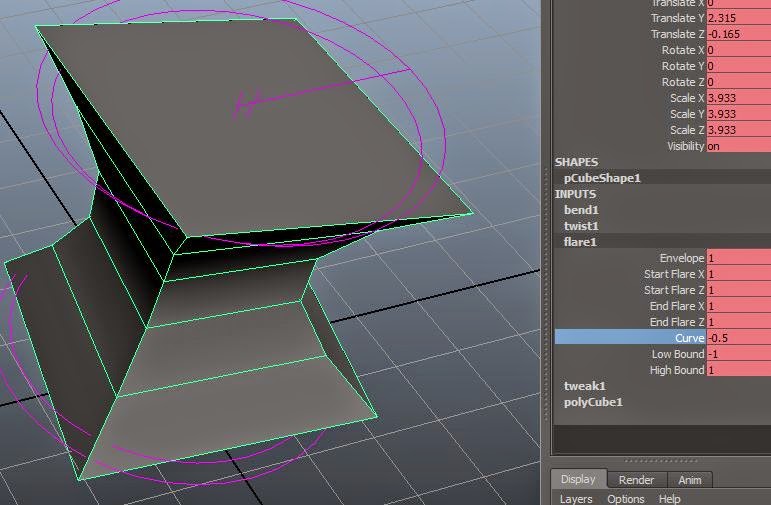Select the twist1 input node
The height and width of the screenshot is (505, 771).
click(x=581, y=226)
